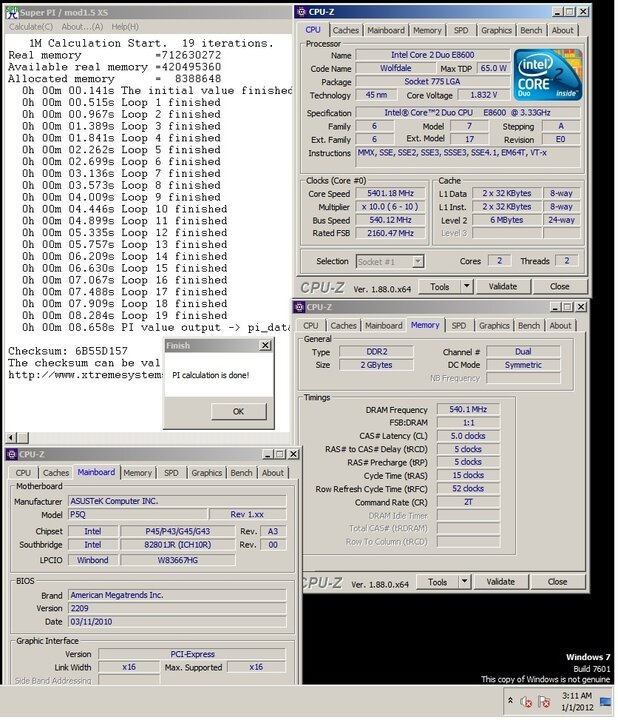The height and width of the screenshot is (720, 618).
Task: Click the Core Speed 5401.18 MHz field
Action: pyautogui.click(x=390, y=193)
